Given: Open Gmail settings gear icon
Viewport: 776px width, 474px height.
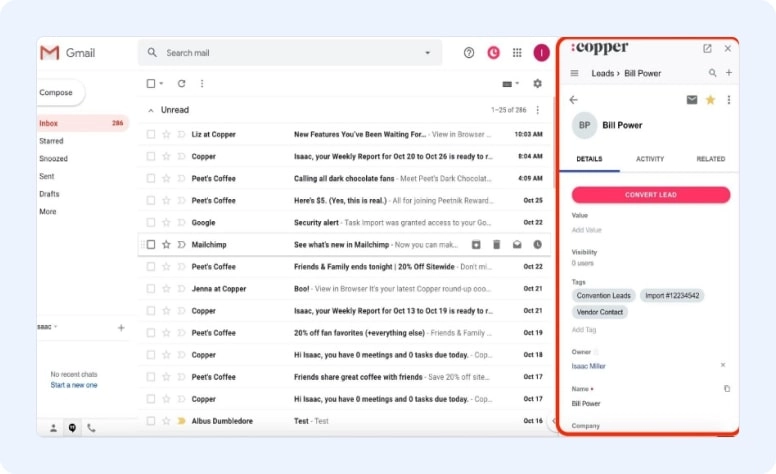Looking at the screenshot, I should [x=537, y=84].
